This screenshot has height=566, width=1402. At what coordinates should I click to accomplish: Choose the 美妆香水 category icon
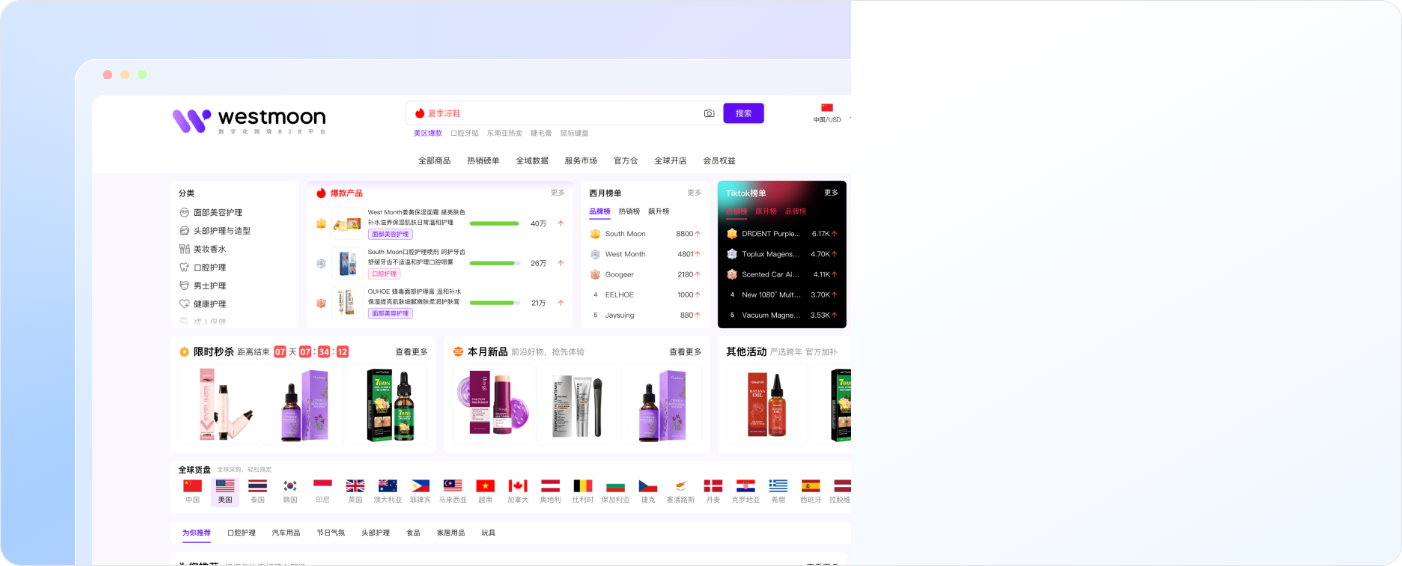click(x=184, y=249)
